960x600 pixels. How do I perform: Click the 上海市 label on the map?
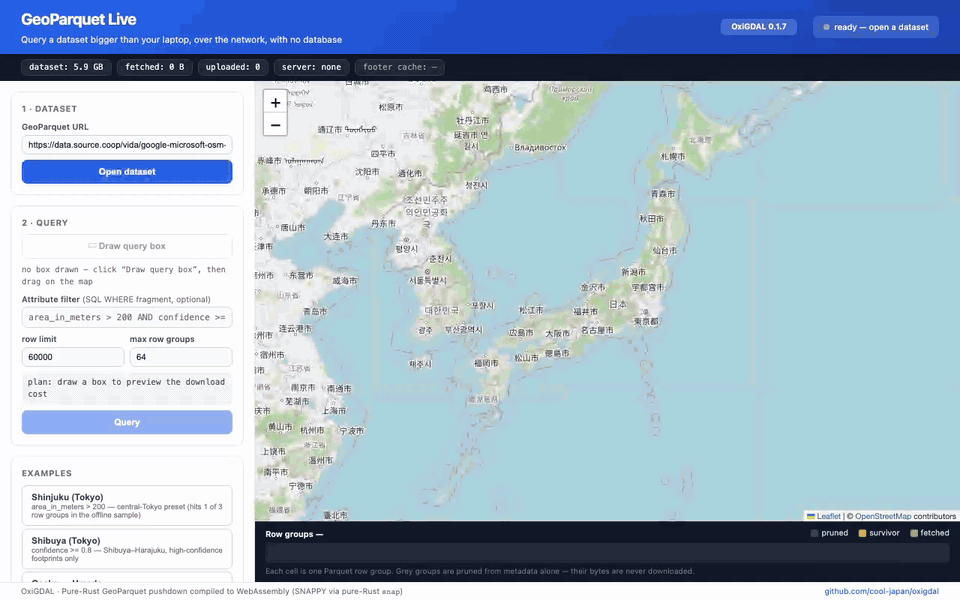click(x=334, y=410)
